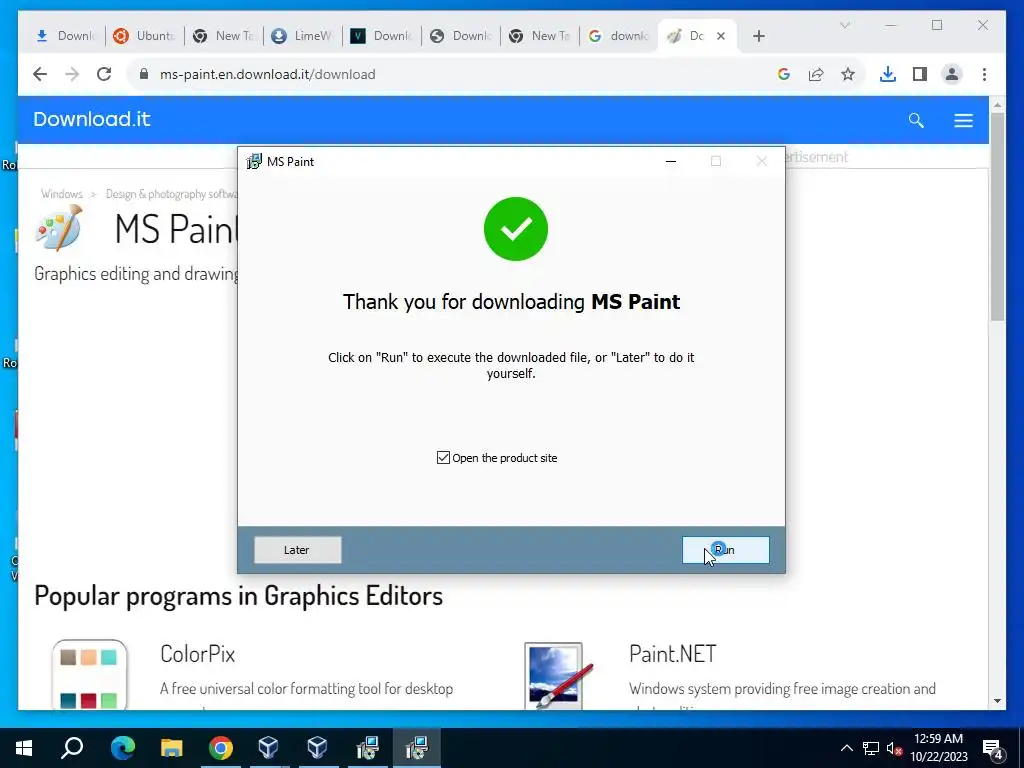Viewport: 1024px width, 768px height.
Task: Click the Windows breadcrumb link
Action: [61, 194]
